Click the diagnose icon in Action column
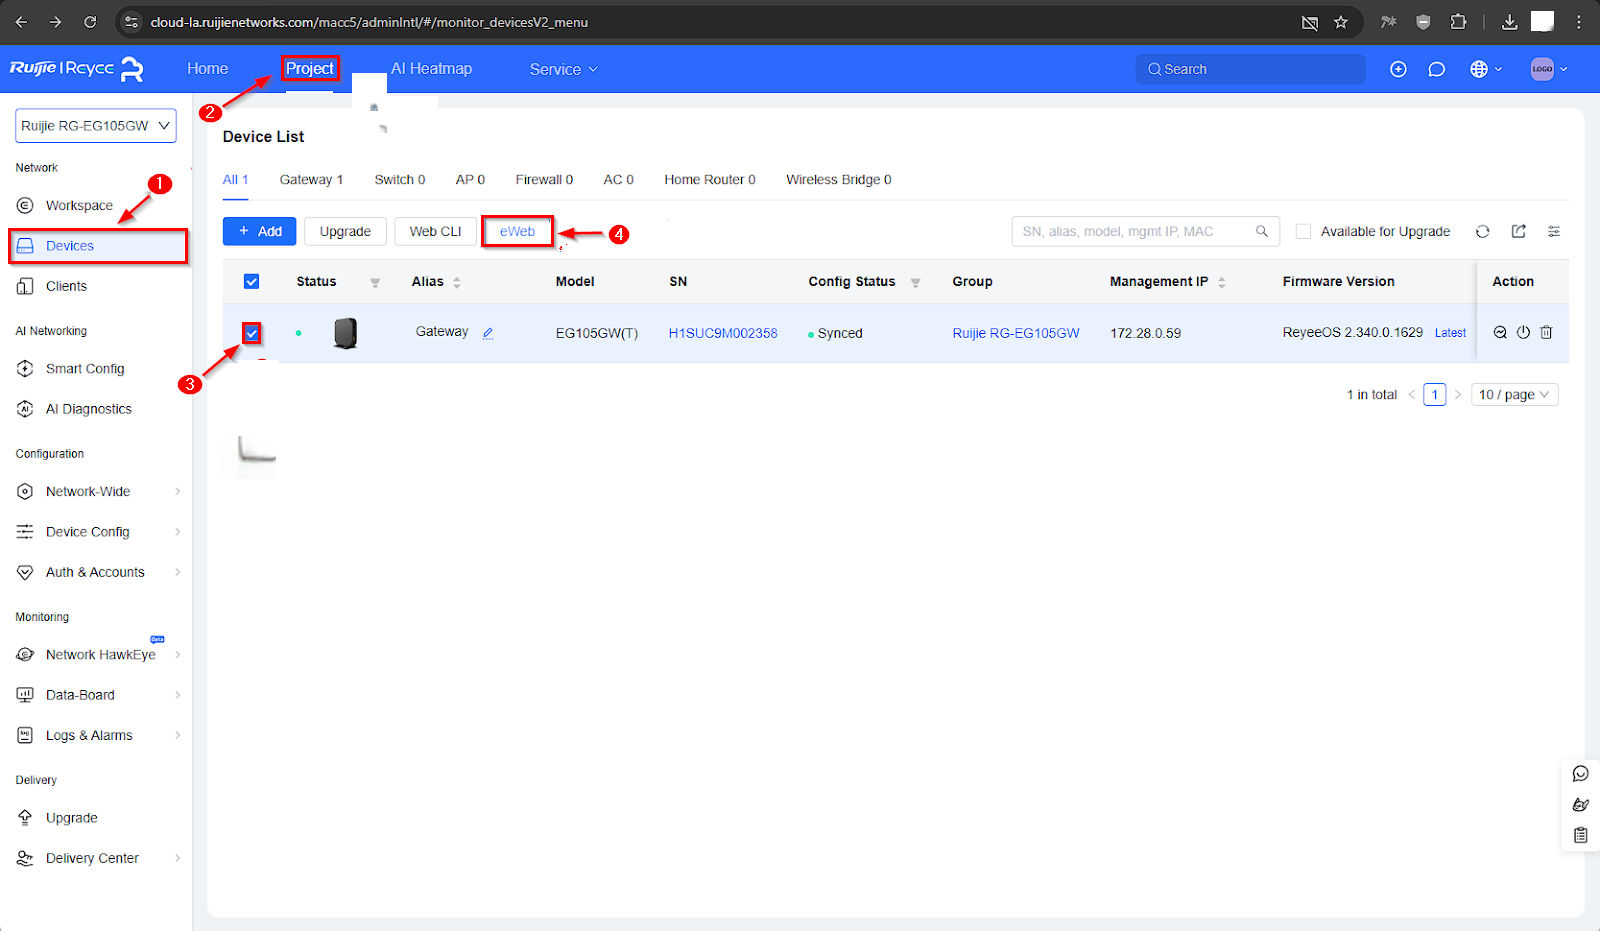Image resolution: width=1600 pixels, height=931 pixels. point(1500,333)
